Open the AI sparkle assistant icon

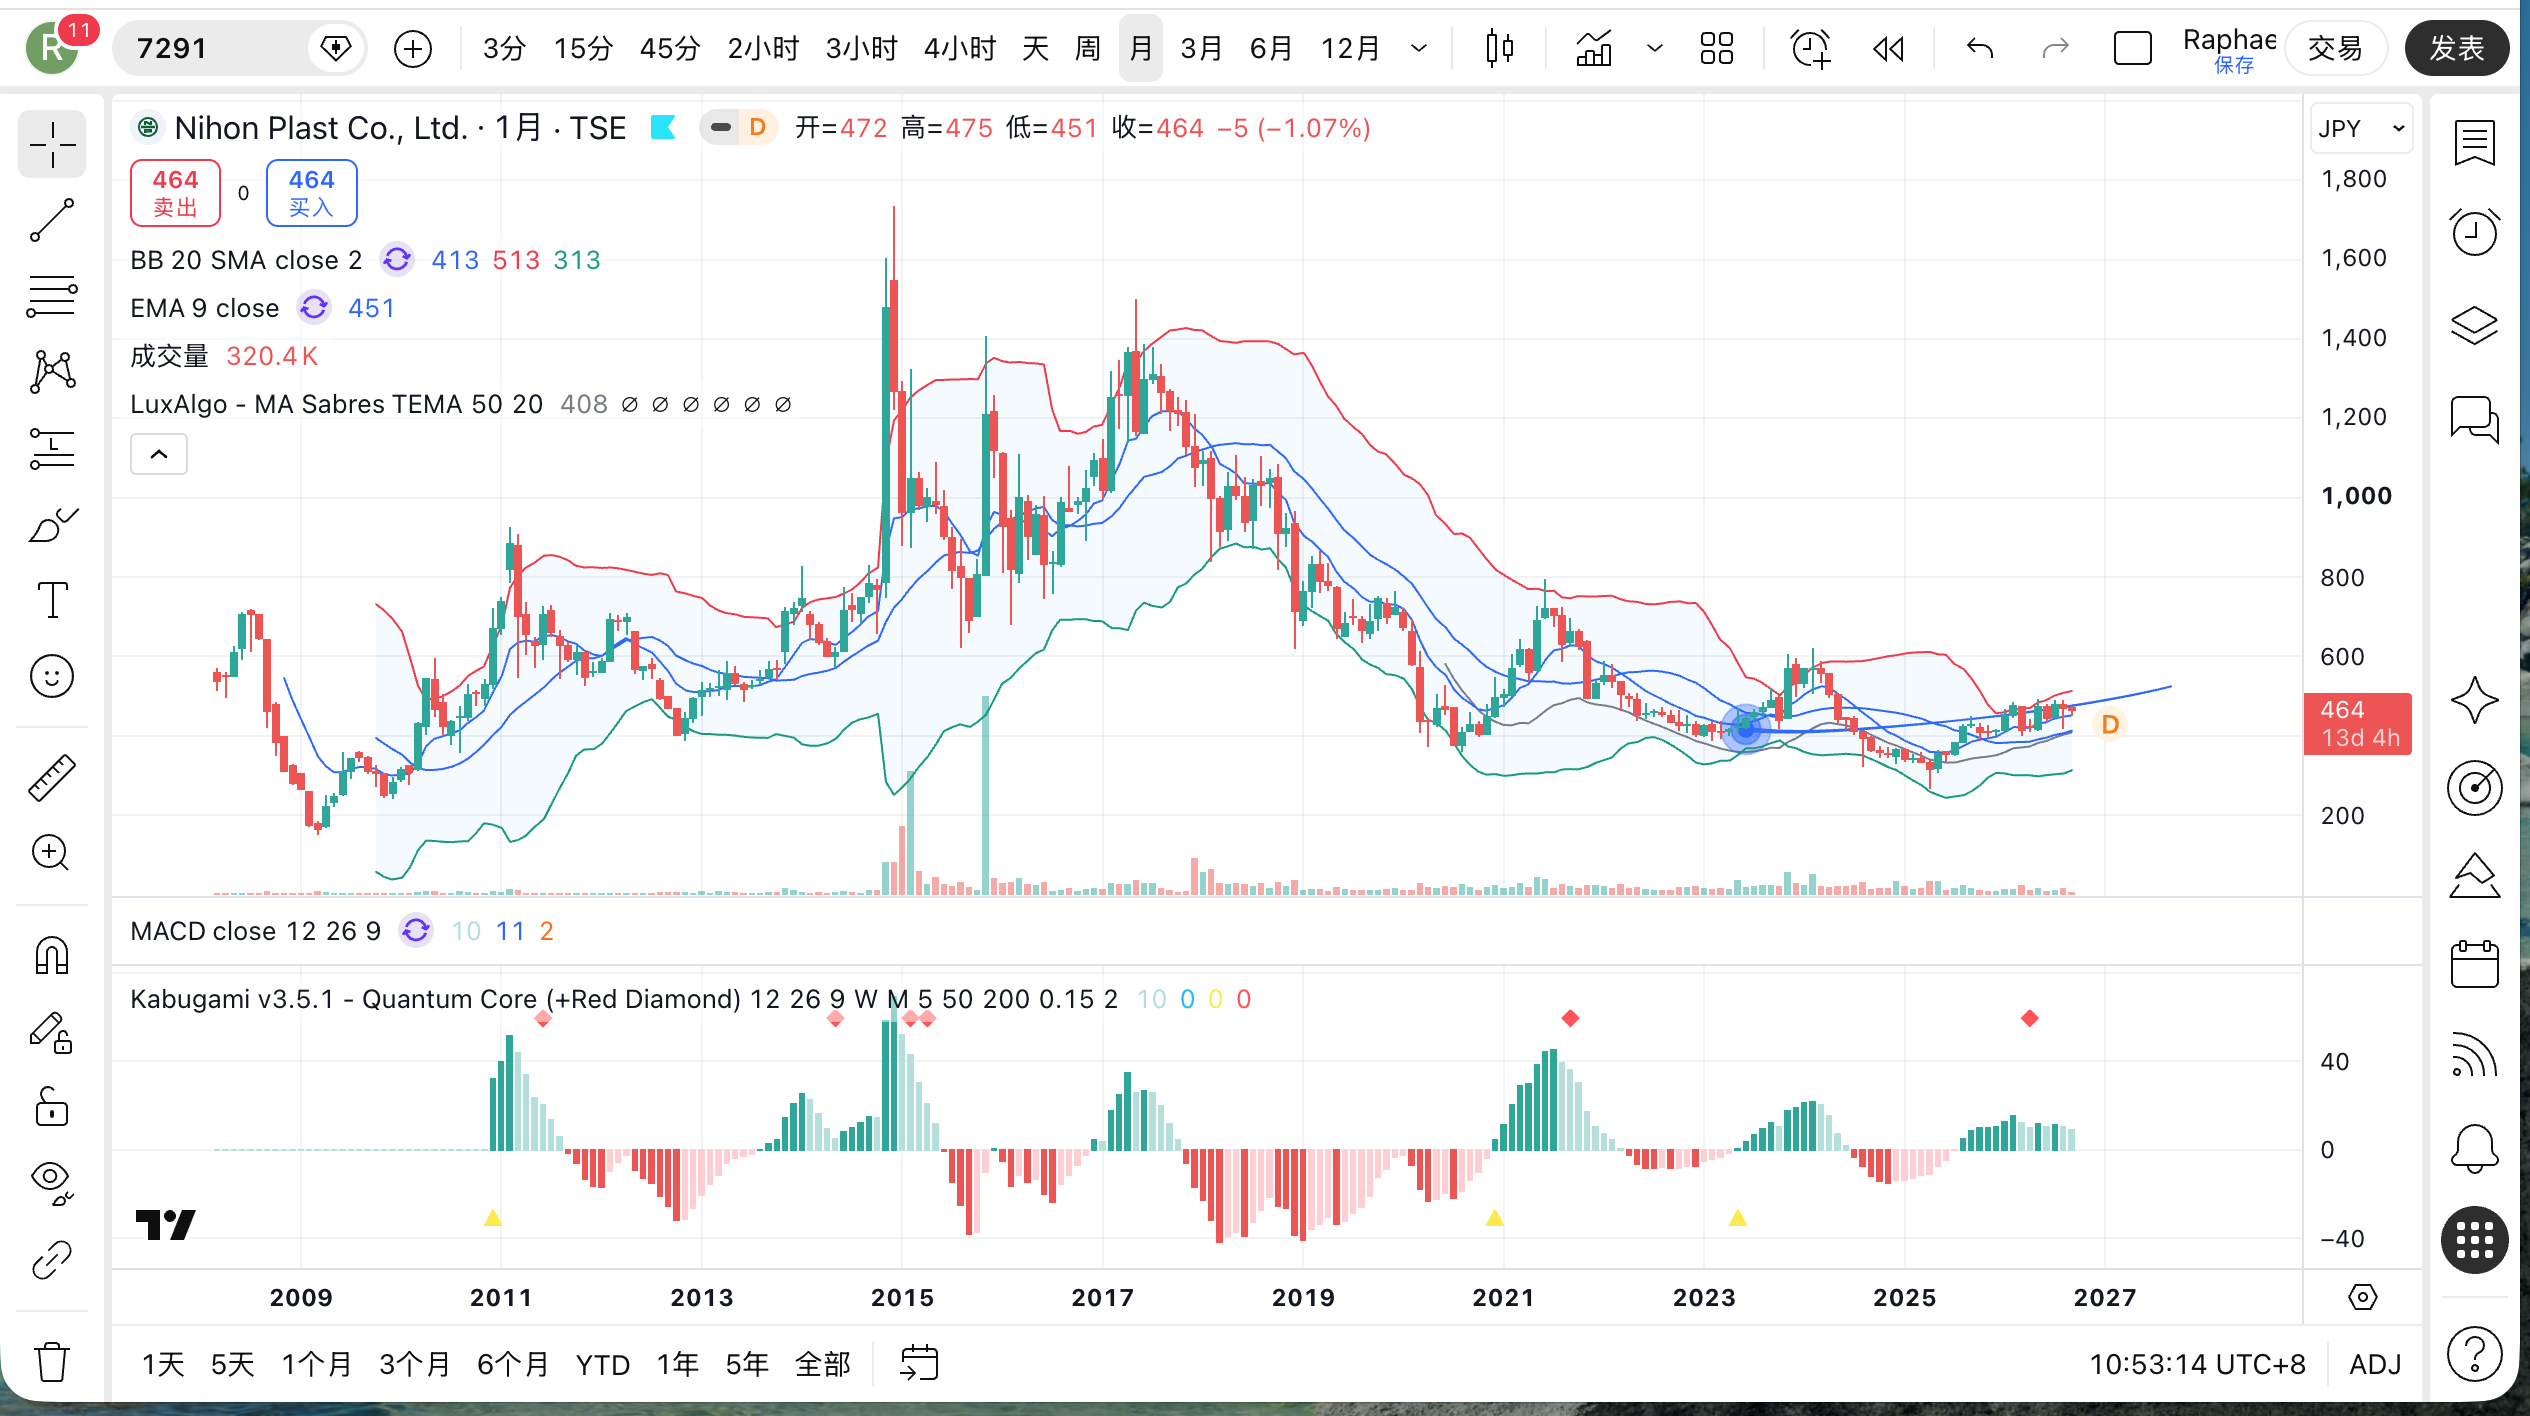pos(2474,700)
